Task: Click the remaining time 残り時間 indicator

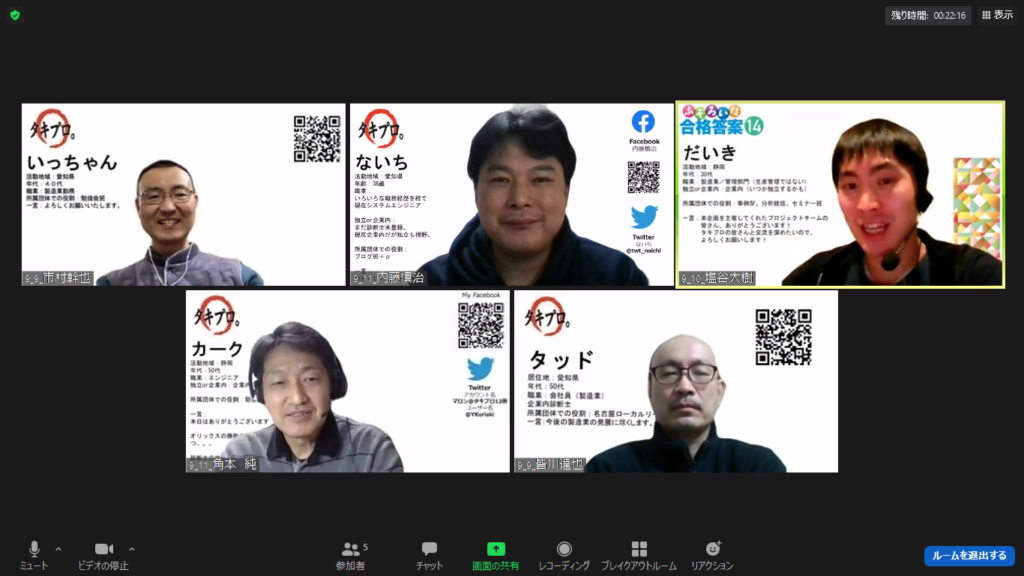Action: [927, 15]
